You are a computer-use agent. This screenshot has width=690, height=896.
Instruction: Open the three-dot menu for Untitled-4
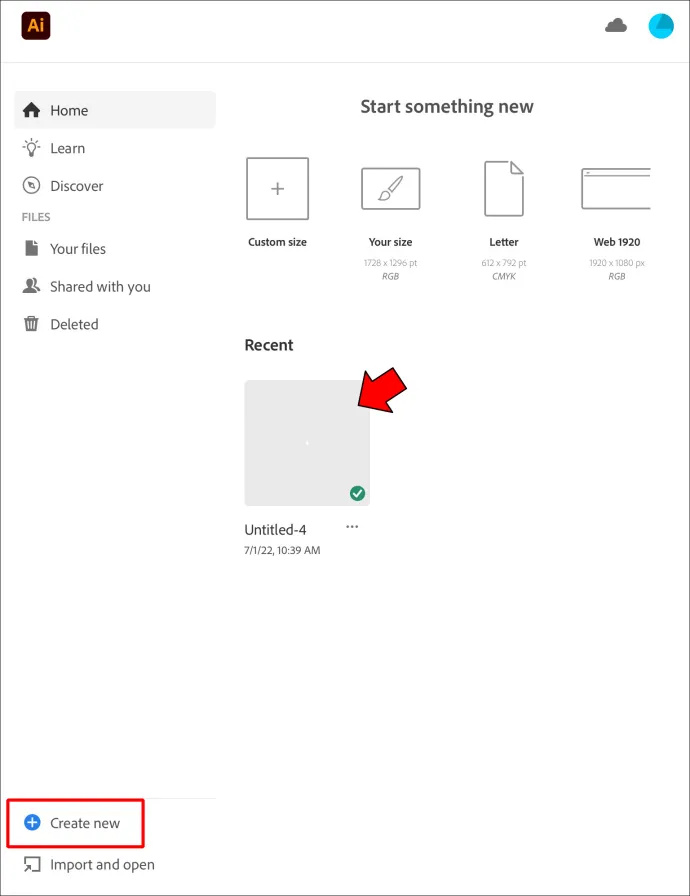point(352,527)
